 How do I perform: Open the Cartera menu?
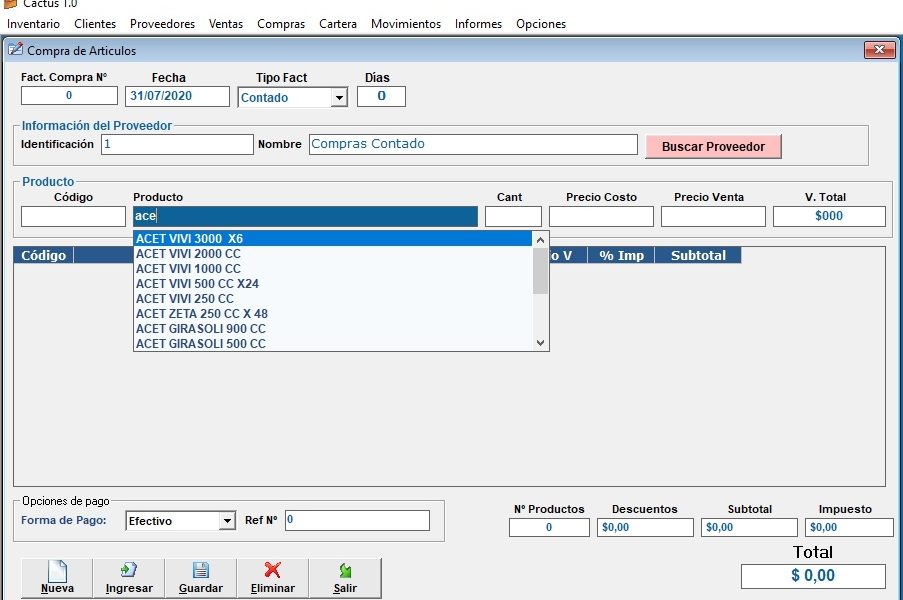(338, 24)
